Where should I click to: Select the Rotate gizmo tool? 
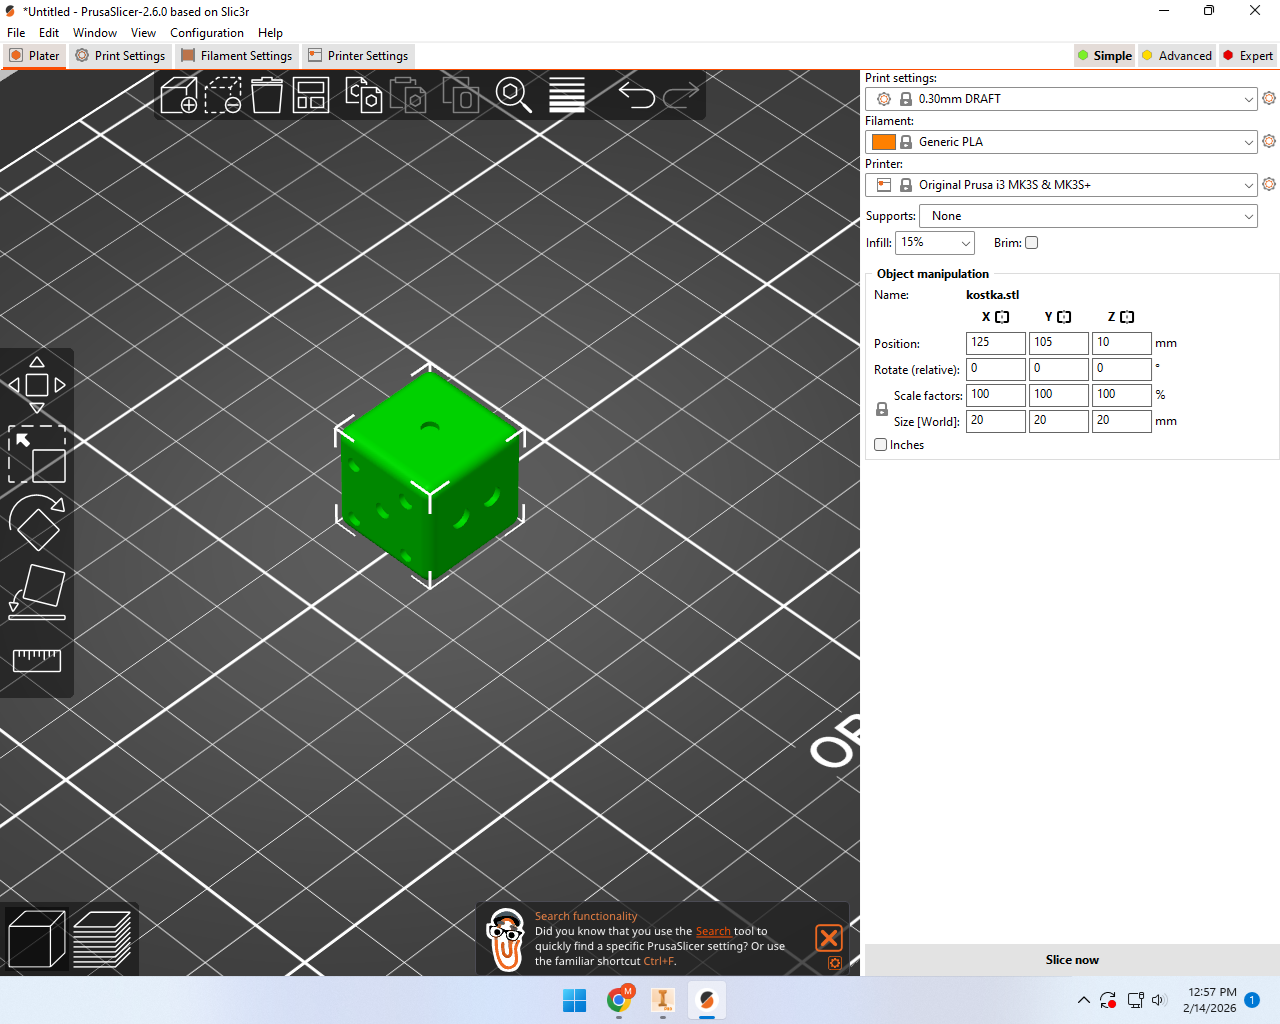click(37, 522)
